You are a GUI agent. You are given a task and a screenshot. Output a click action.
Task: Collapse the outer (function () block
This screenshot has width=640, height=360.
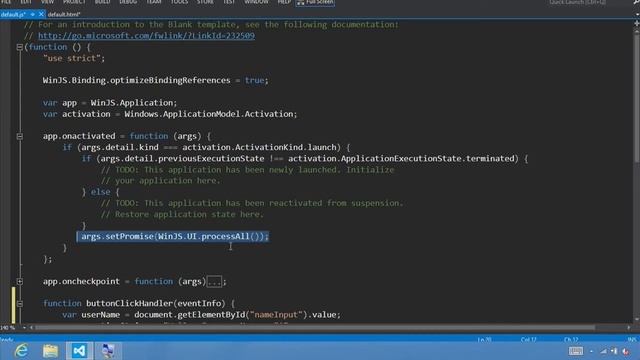tap(19, 47)
